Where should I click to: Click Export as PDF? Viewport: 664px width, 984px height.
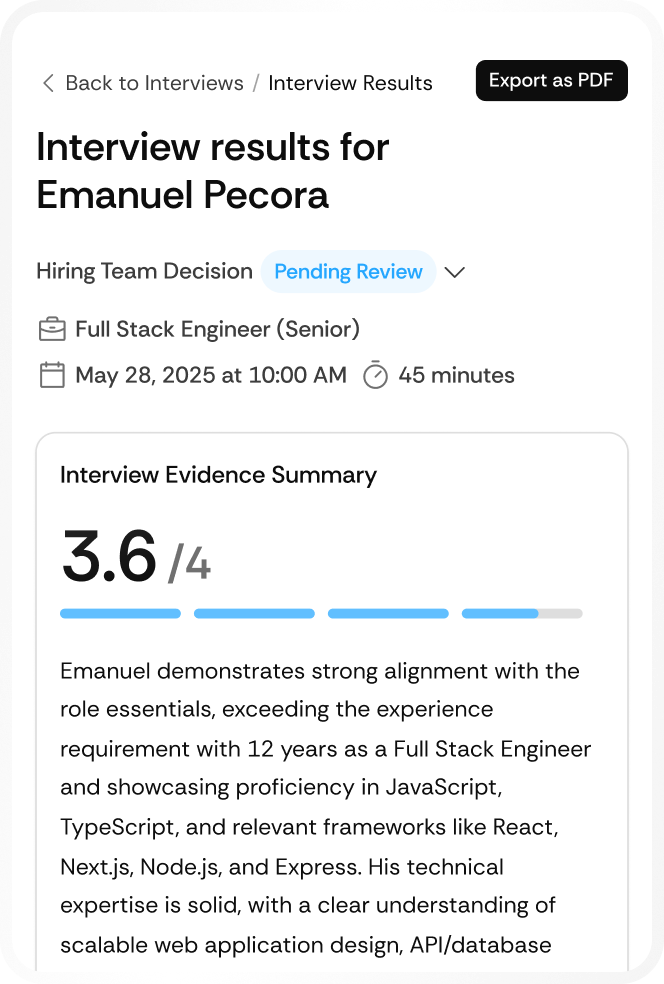click(551, 80)
